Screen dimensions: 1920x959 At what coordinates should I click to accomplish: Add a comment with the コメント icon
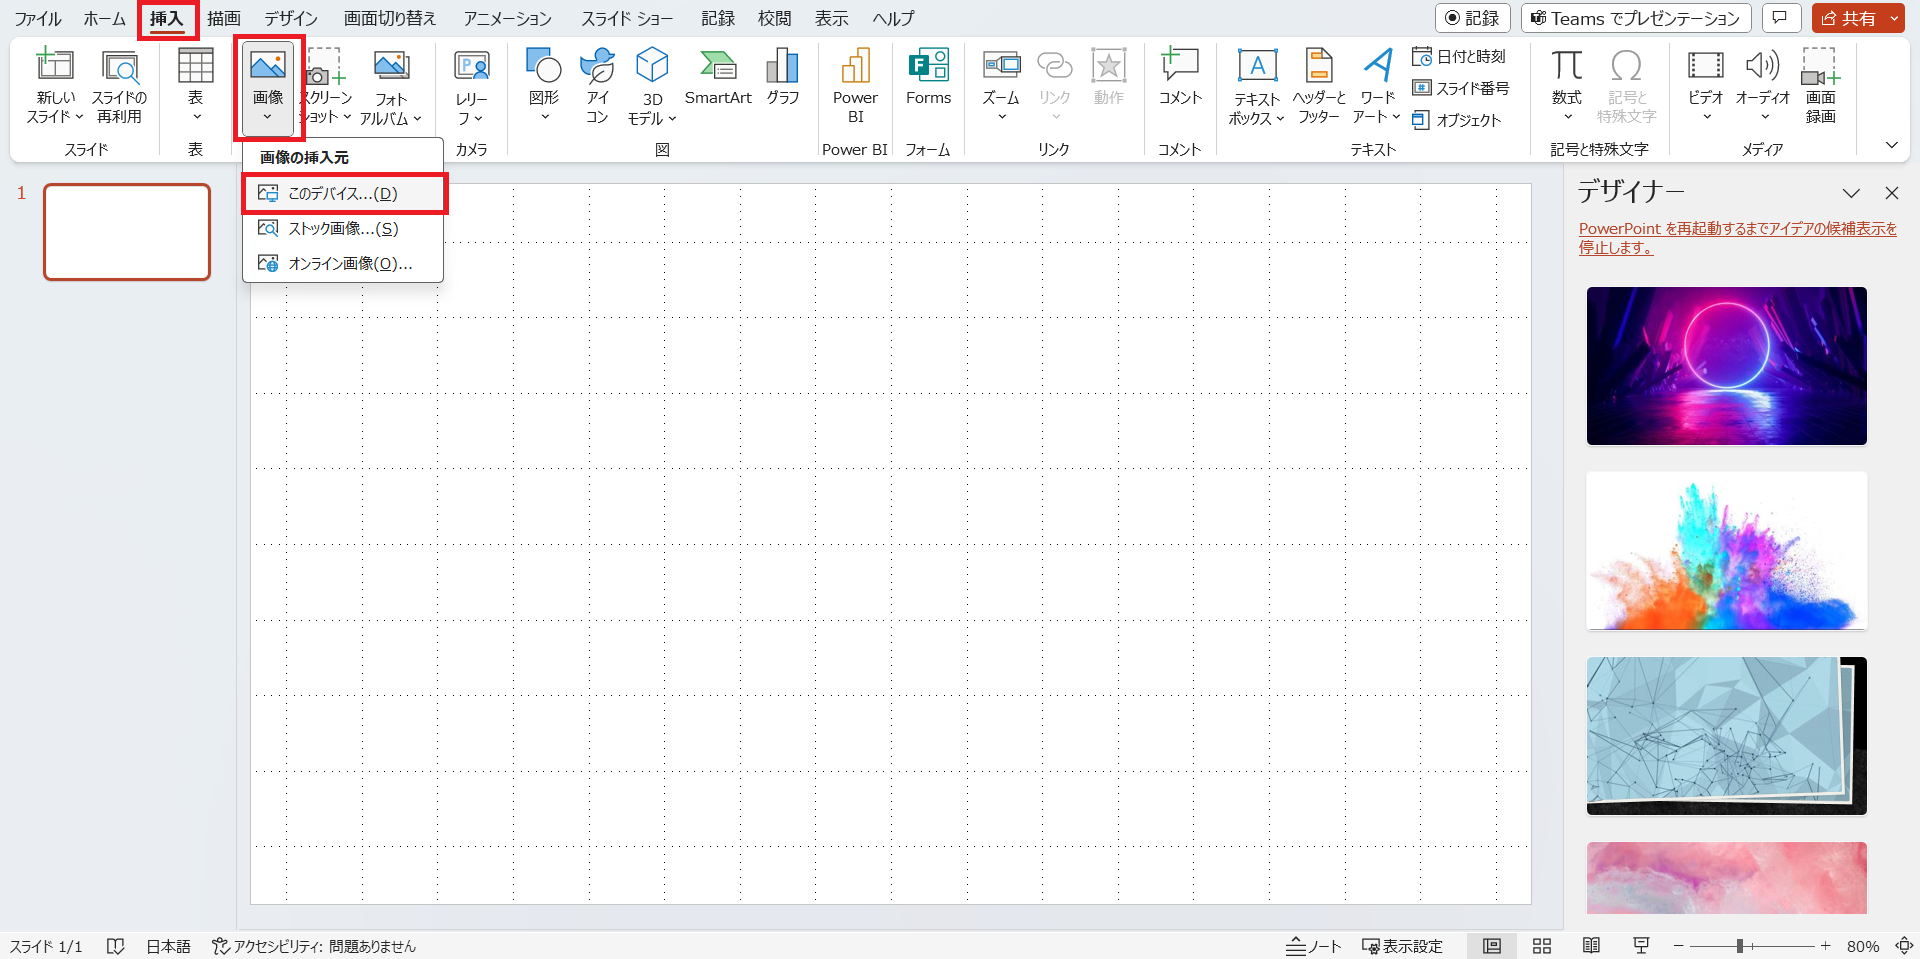point(1180,78)
